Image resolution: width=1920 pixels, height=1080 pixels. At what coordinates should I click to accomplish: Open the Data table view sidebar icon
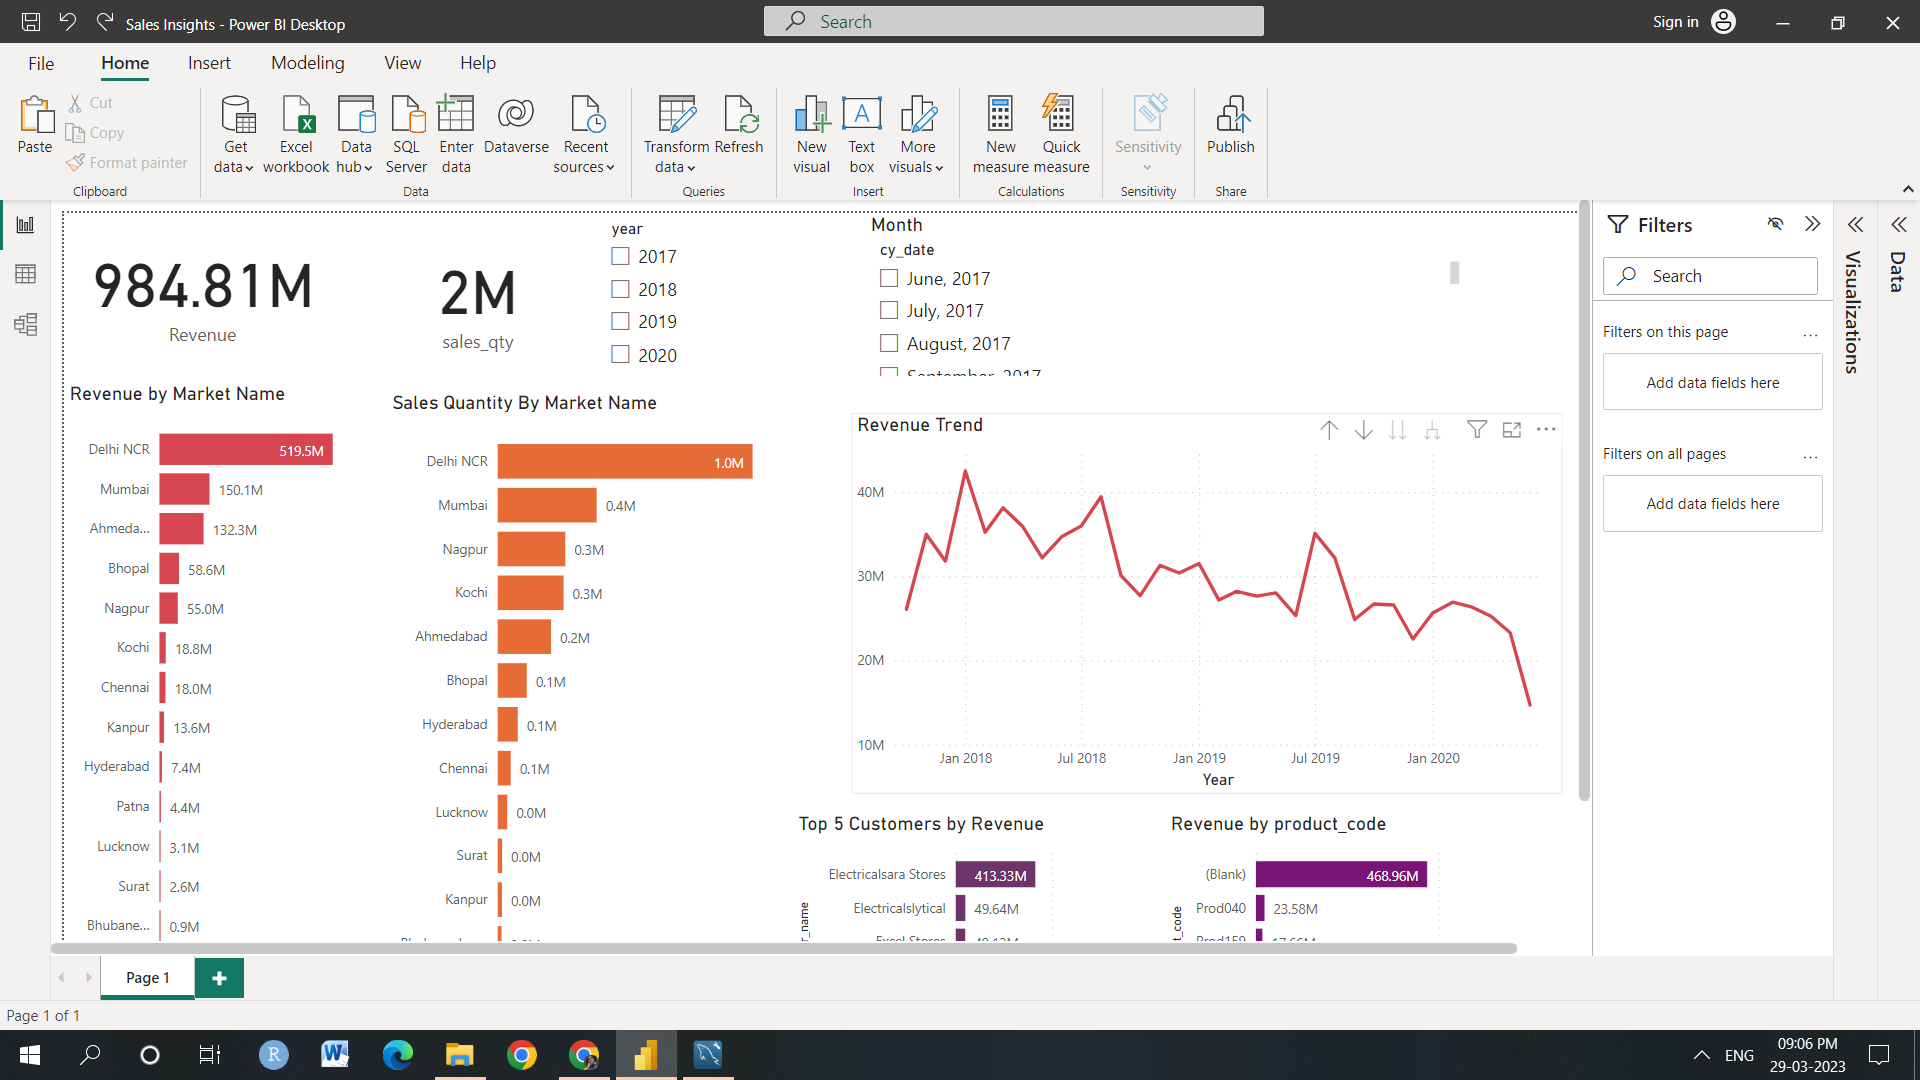pos(26,274)
